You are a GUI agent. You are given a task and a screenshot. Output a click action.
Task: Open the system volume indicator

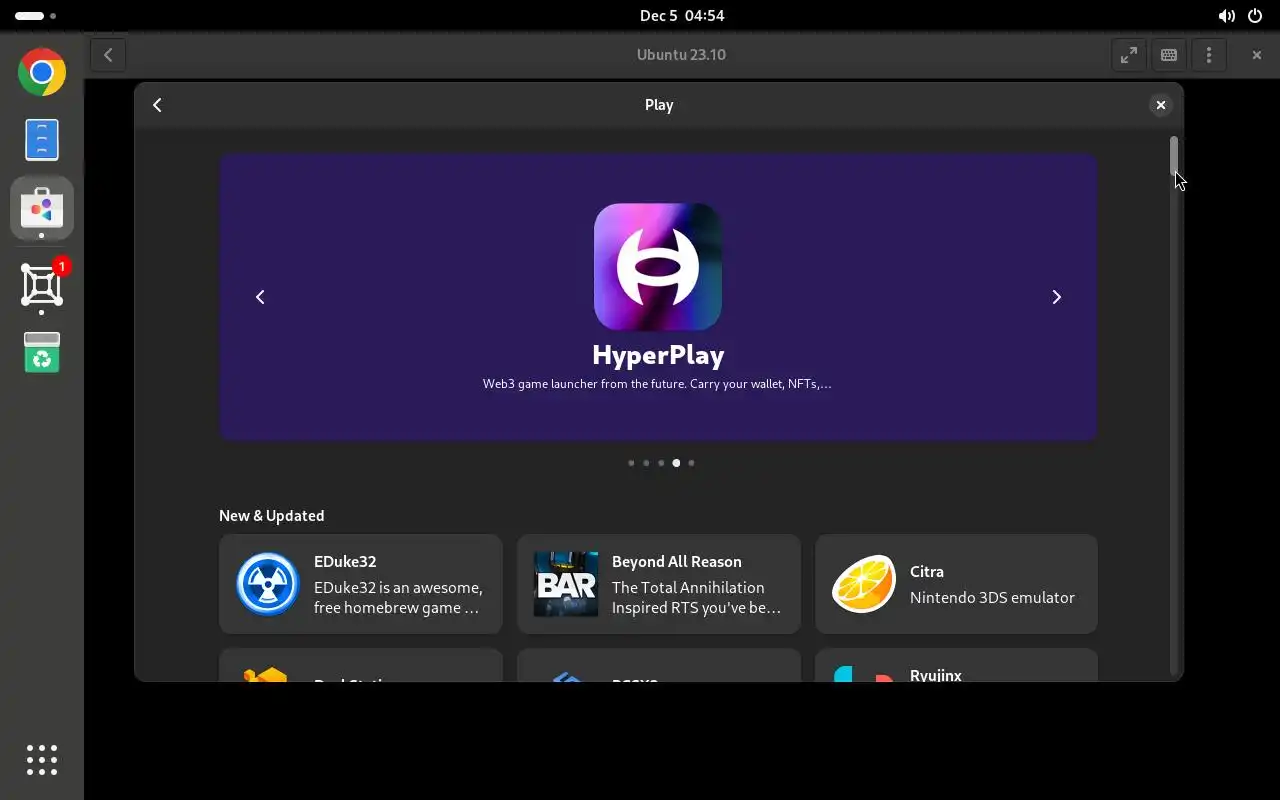tap(1226, 16)
